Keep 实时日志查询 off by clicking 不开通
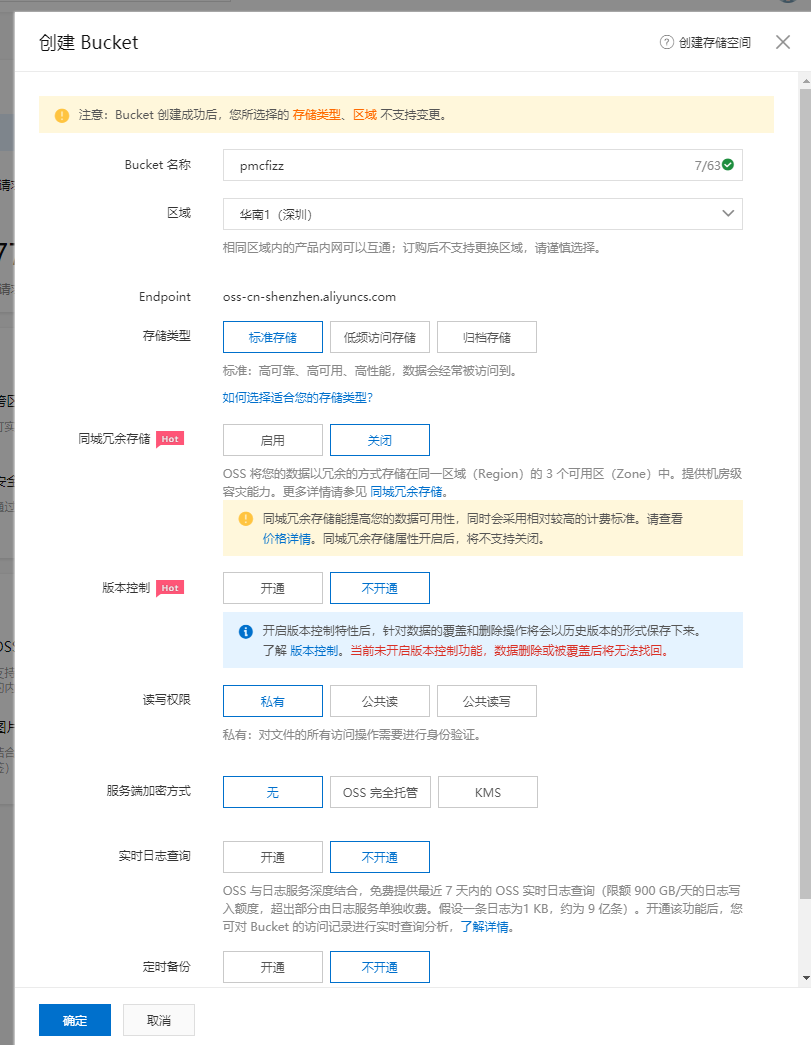This screenshot has height=1045, width=811. coord(379,857)
